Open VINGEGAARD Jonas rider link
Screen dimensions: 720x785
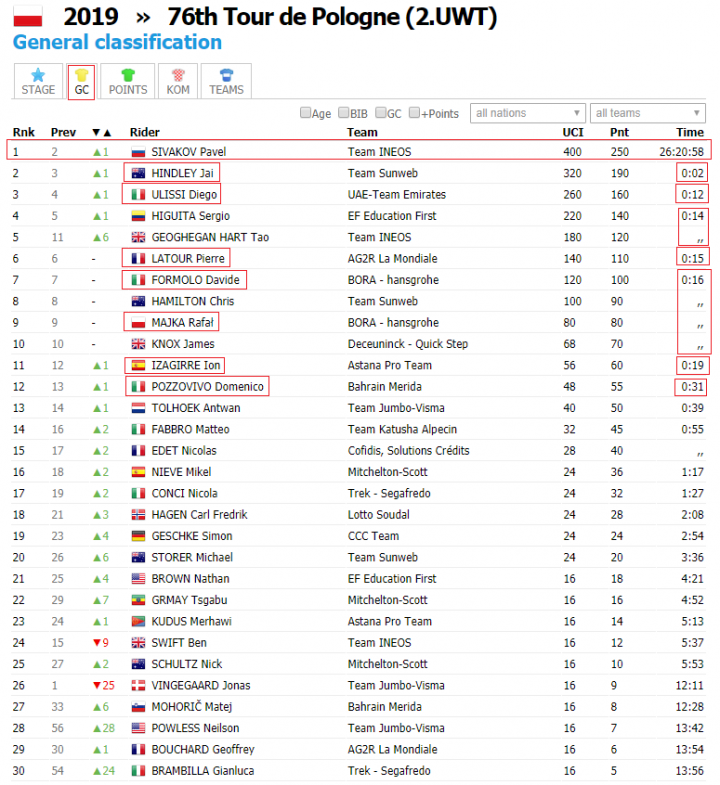pos(201,685)
